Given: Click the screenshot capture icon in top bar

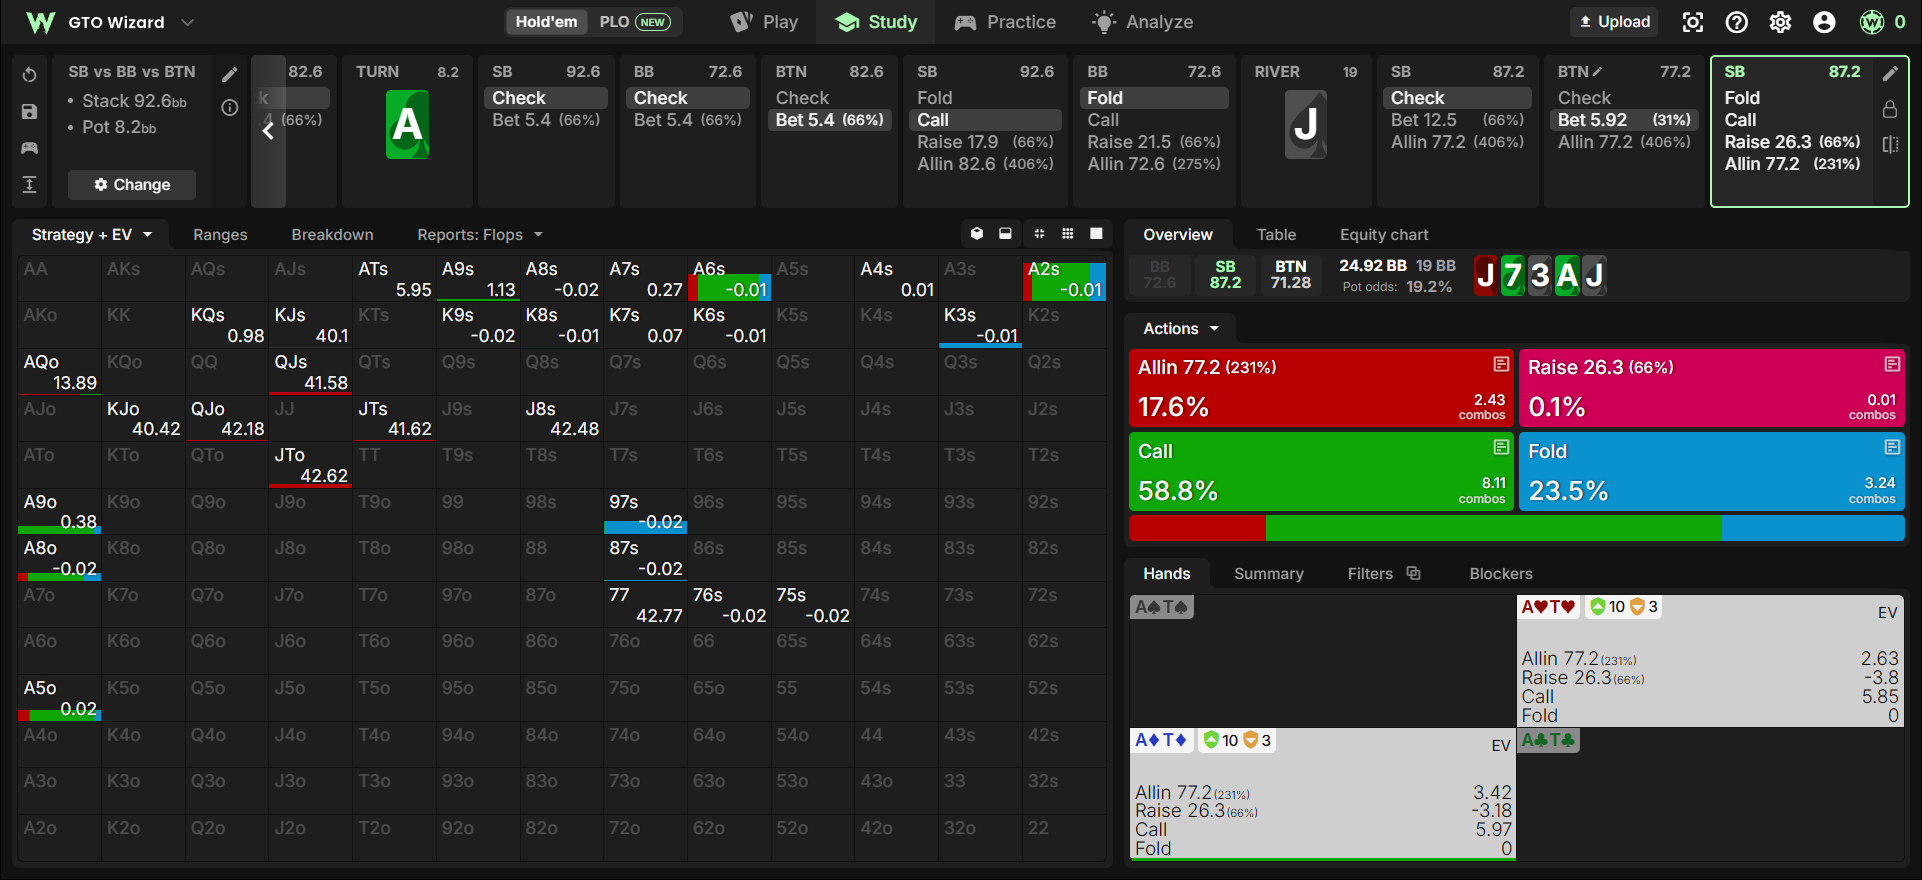Looking at the screenshot, I should point(1693,22).
